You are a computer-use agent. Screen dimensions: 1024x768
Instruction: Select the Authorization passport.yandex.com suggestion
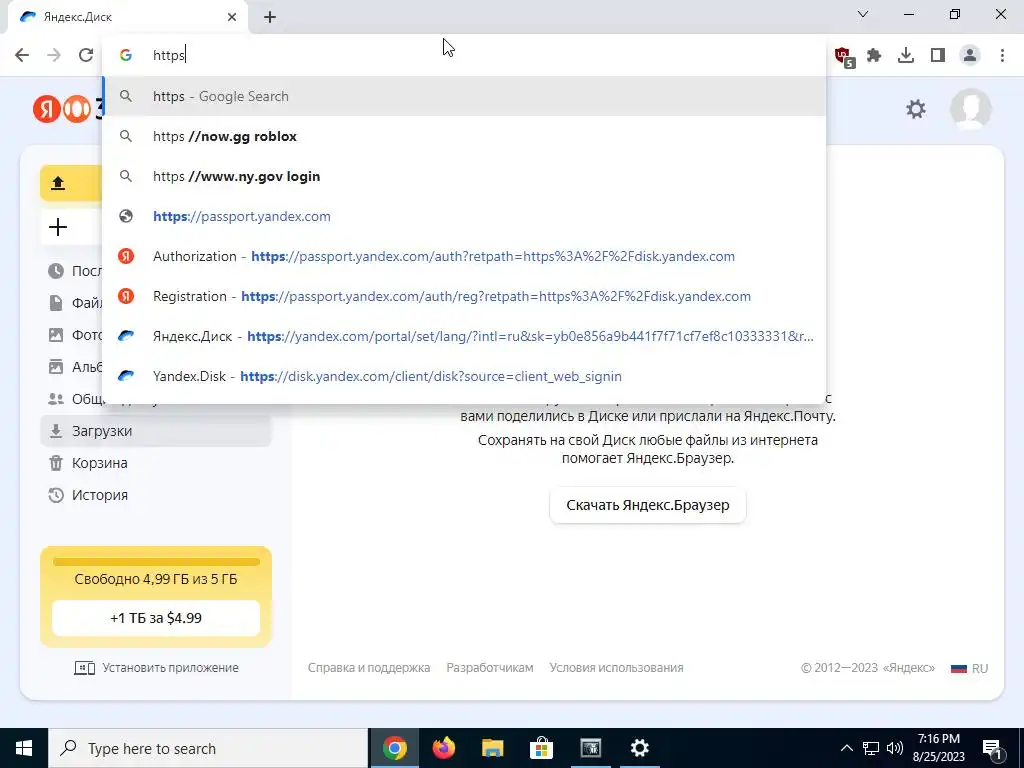coord(464,256)
